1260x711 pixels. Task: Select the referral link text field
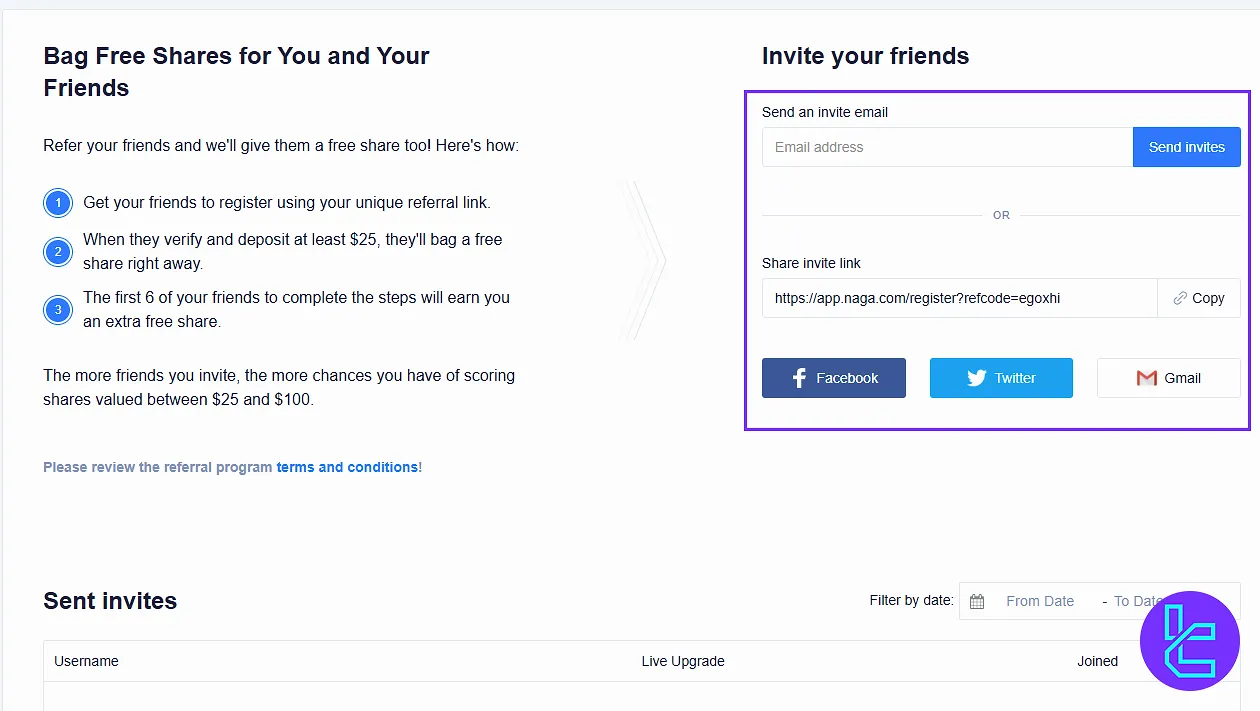(959, 298)
